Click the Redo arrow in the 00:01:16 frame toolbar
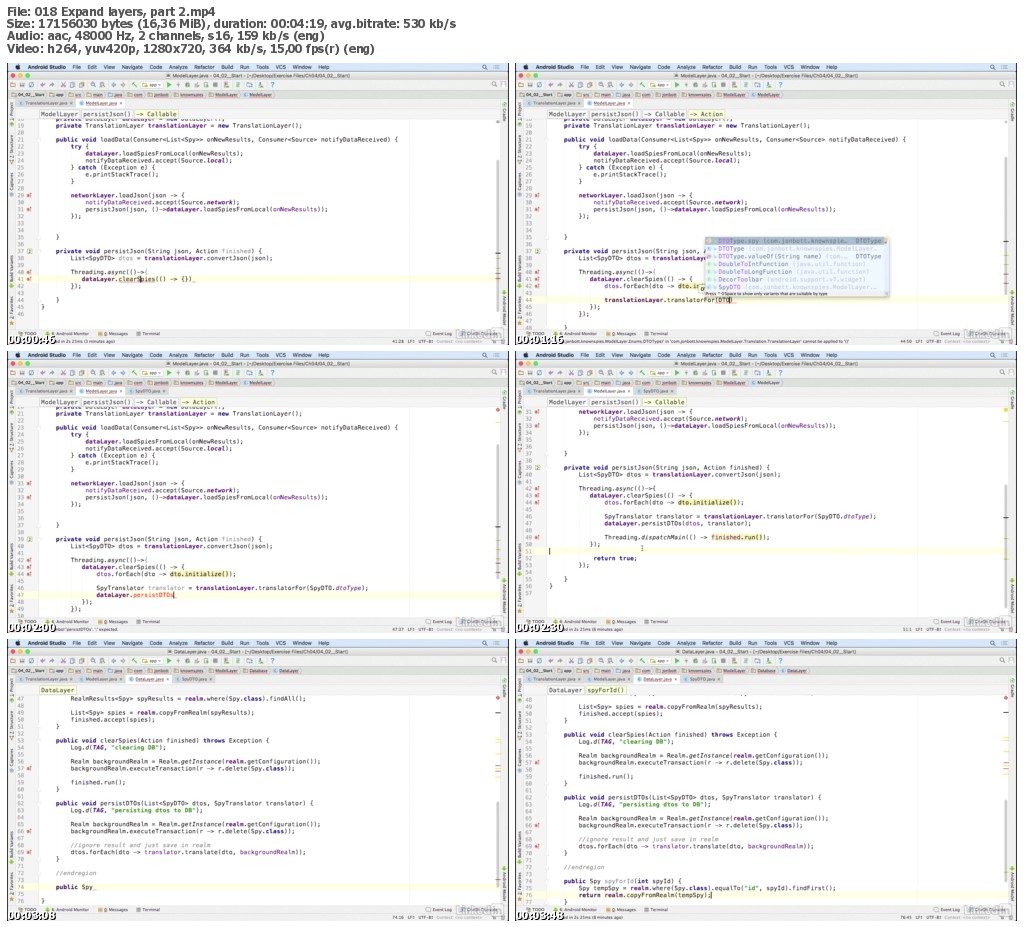 click(560, 85)
